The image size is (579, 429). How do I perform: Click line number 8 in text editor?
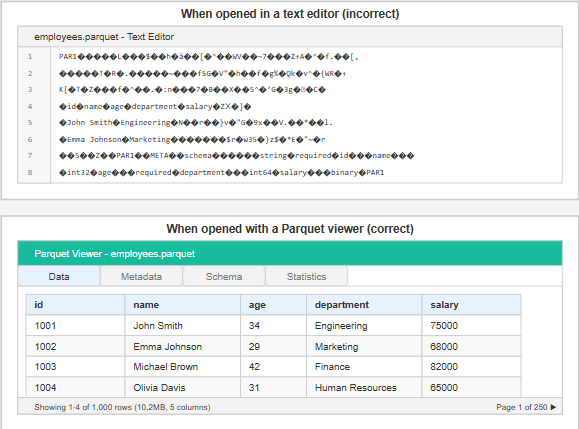tap(30, 172)
